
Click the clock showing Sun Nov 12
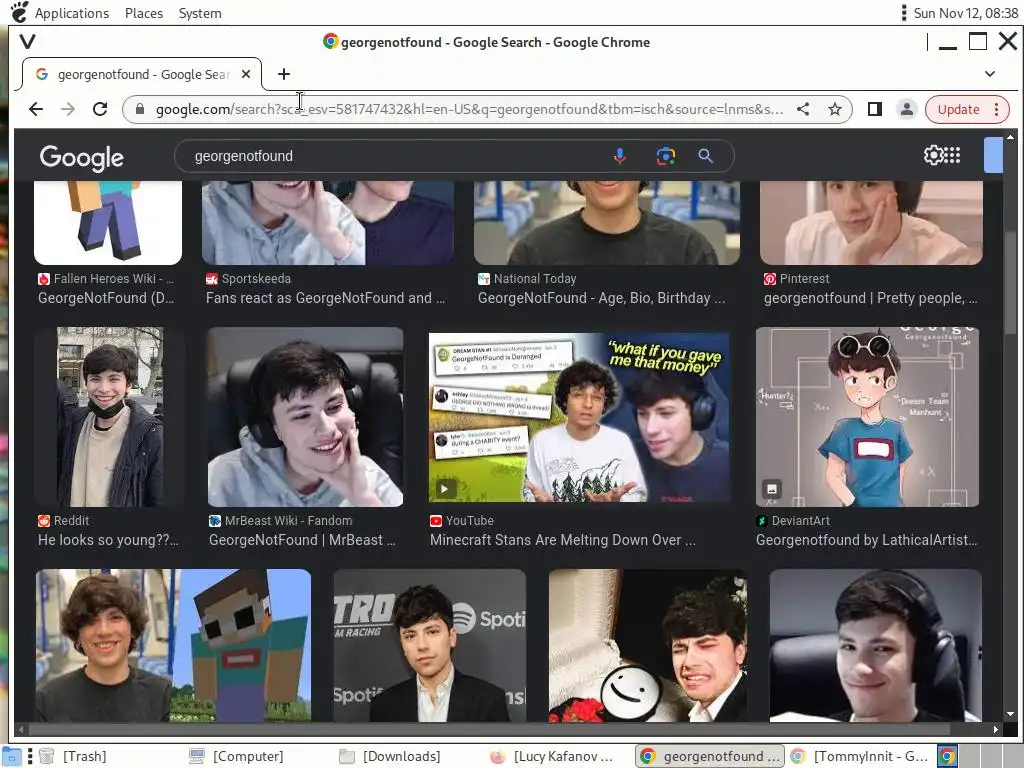(965, 13)
